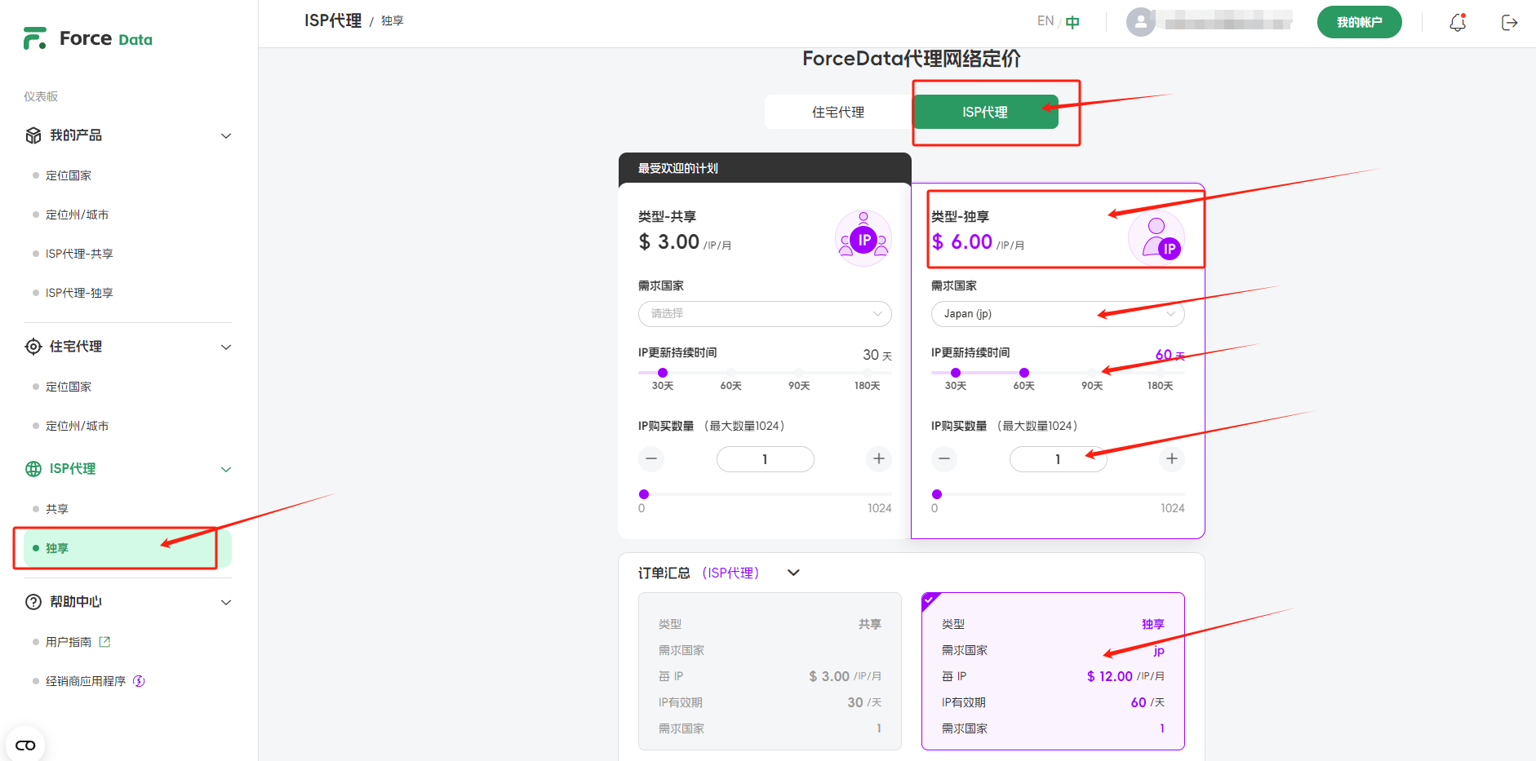This screenshot has width=1536, height=761.
Task: Click the green My Account button
Action: click(1358, 22)
